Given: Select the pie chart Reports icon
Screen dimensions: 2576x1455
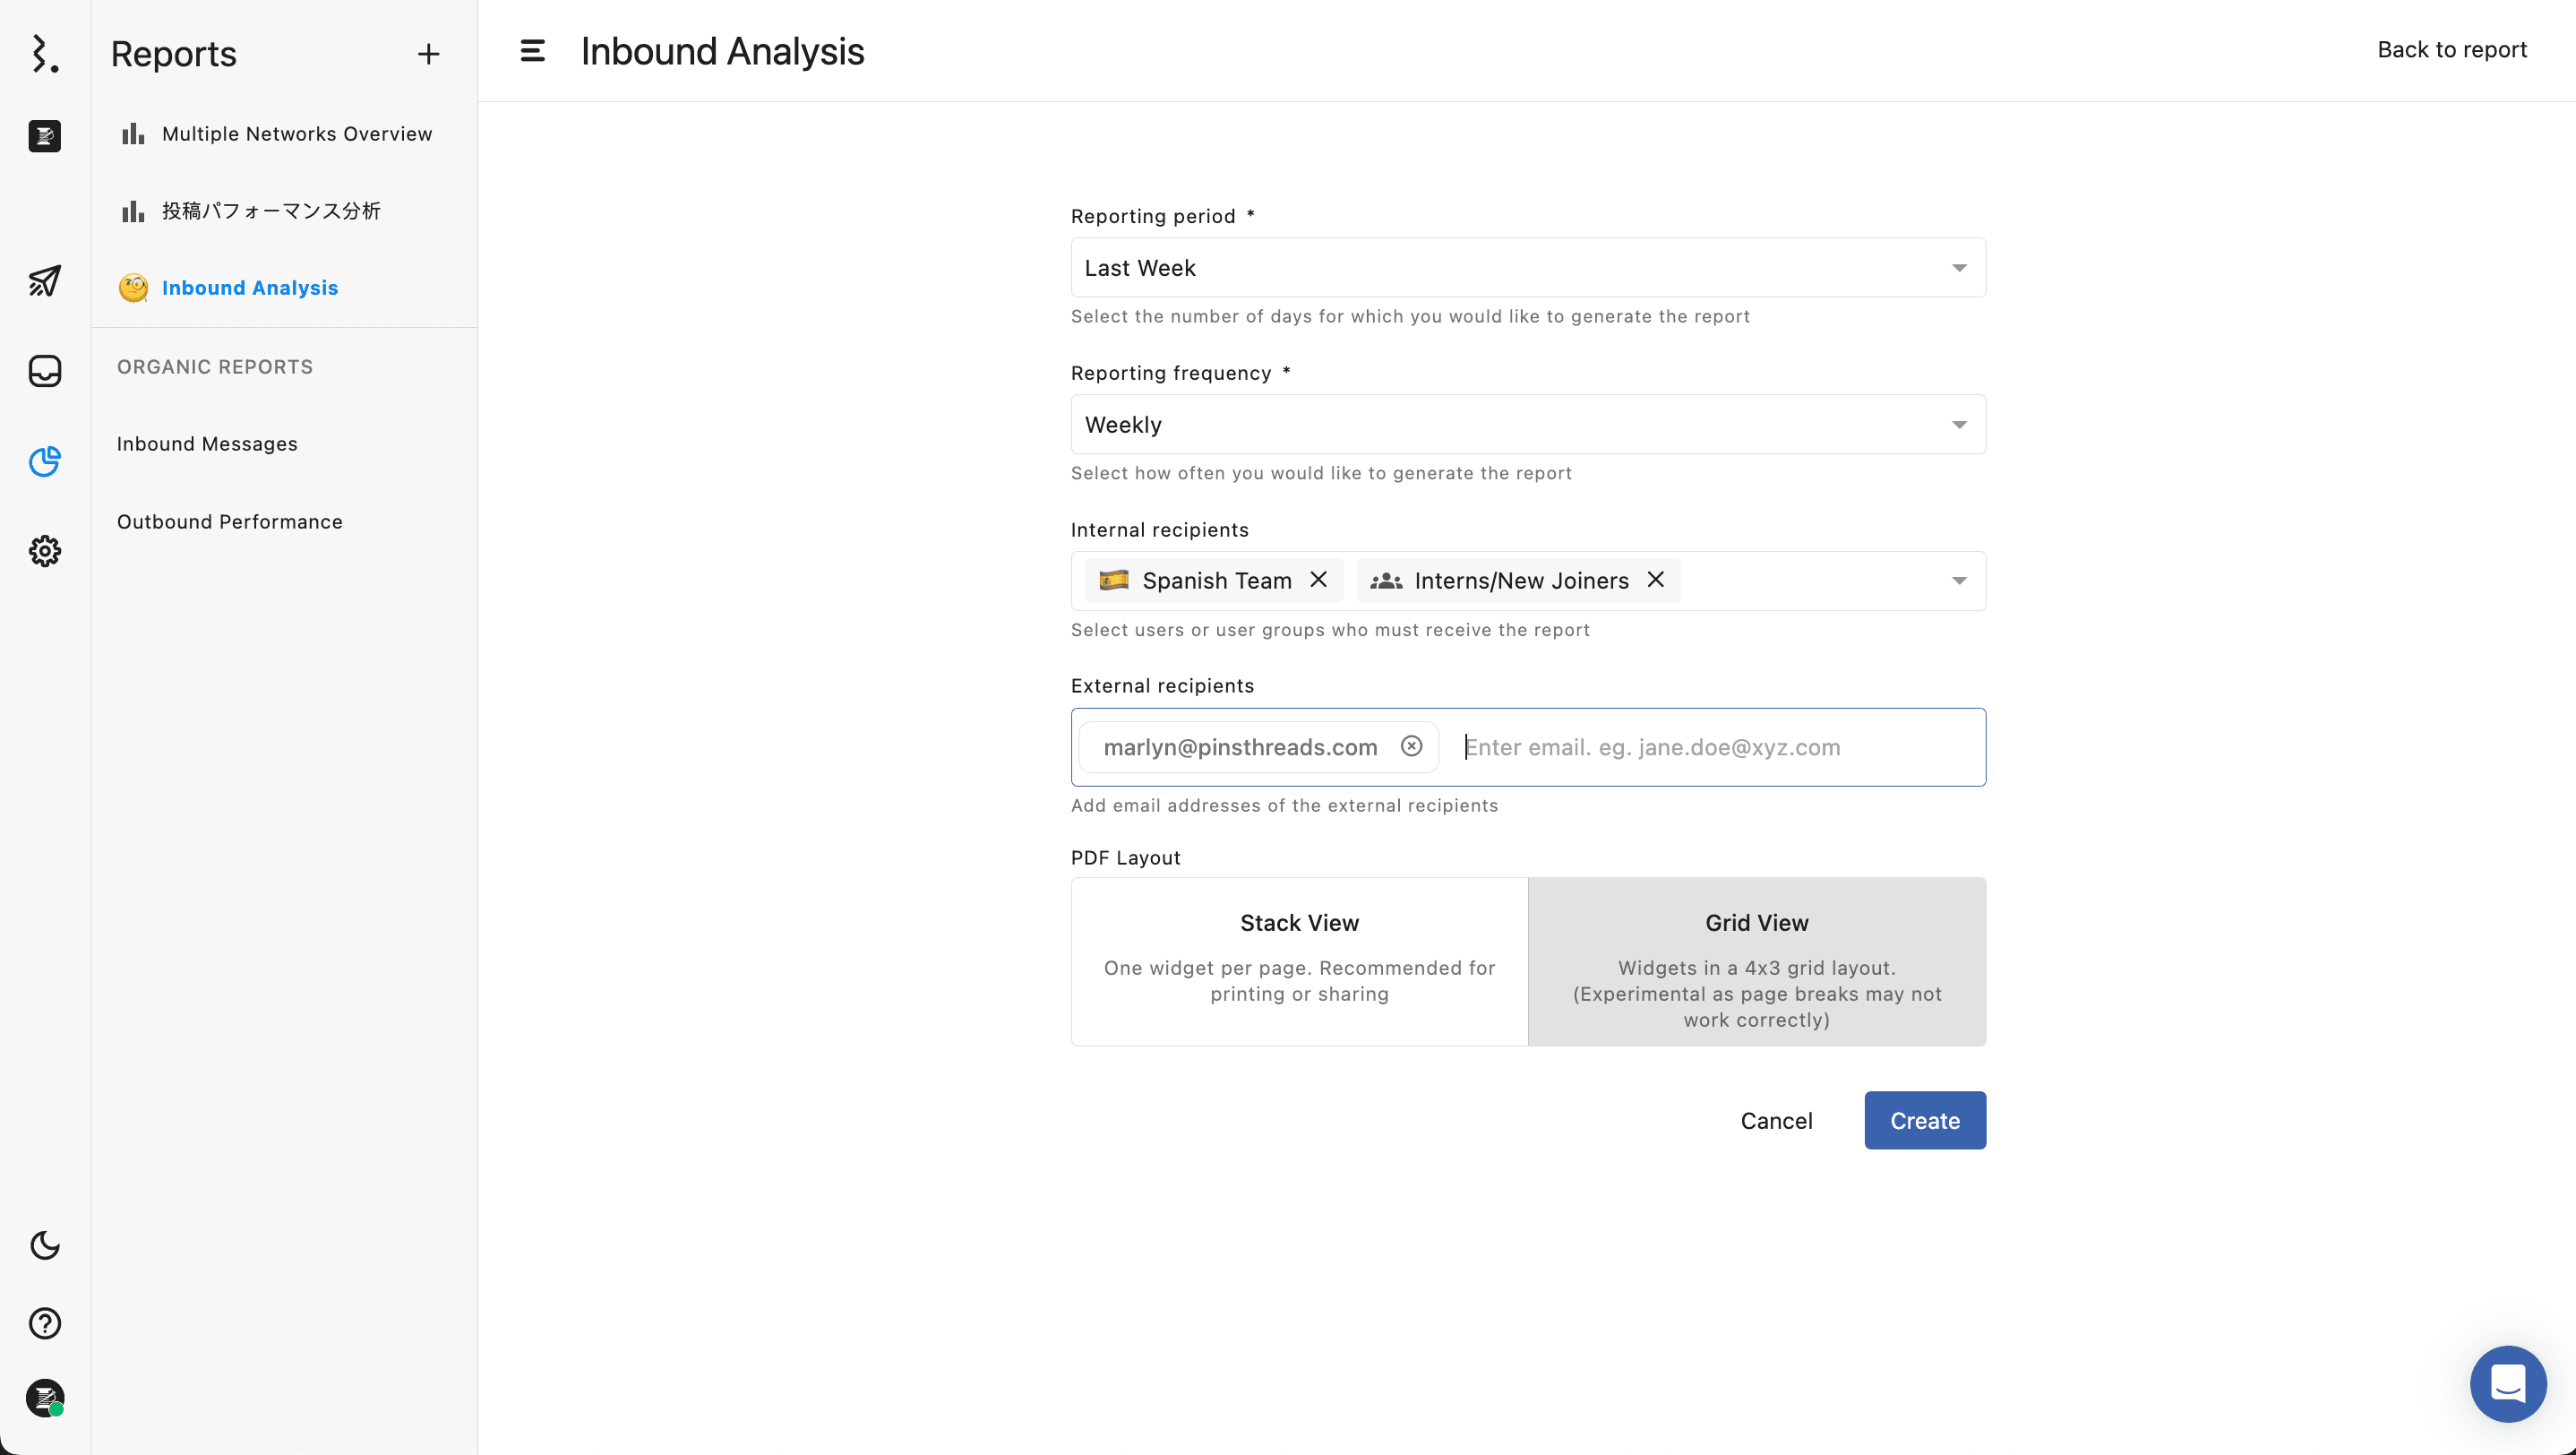Looking at the screenshot, I should pyautogui.click(x=44, y=462).
